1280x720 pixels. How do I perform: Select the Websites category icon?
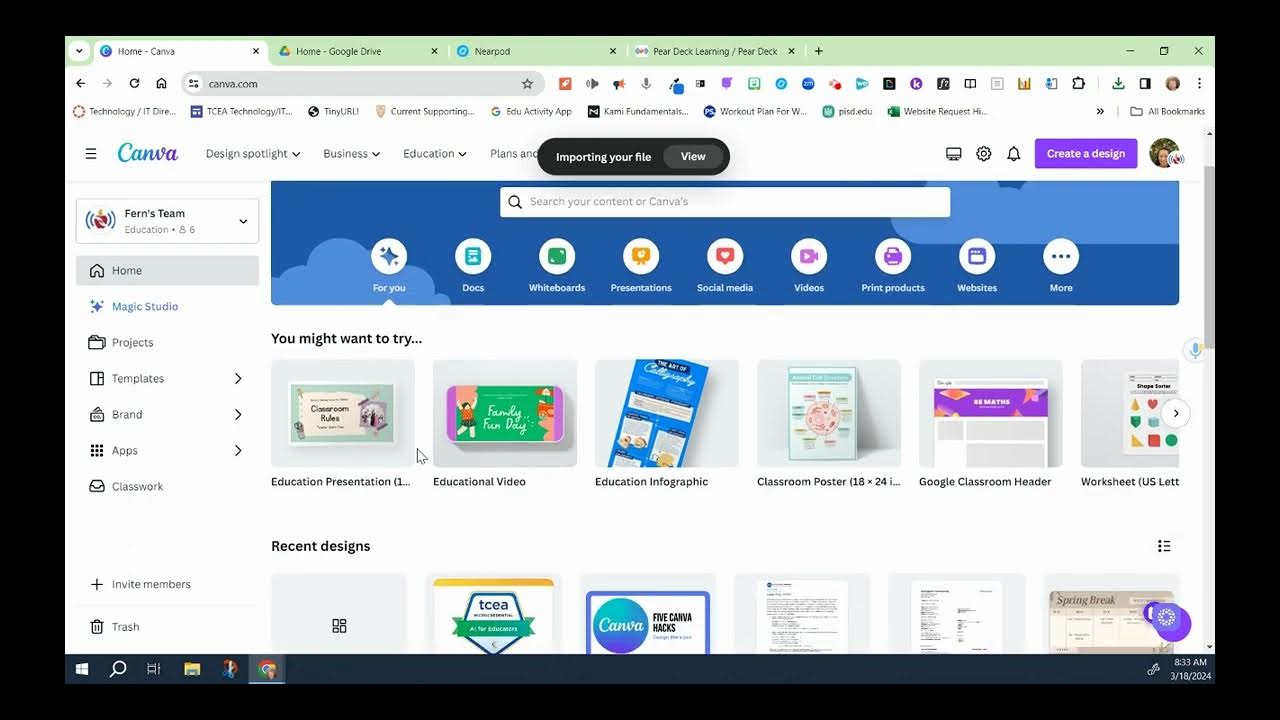(977, 257)
